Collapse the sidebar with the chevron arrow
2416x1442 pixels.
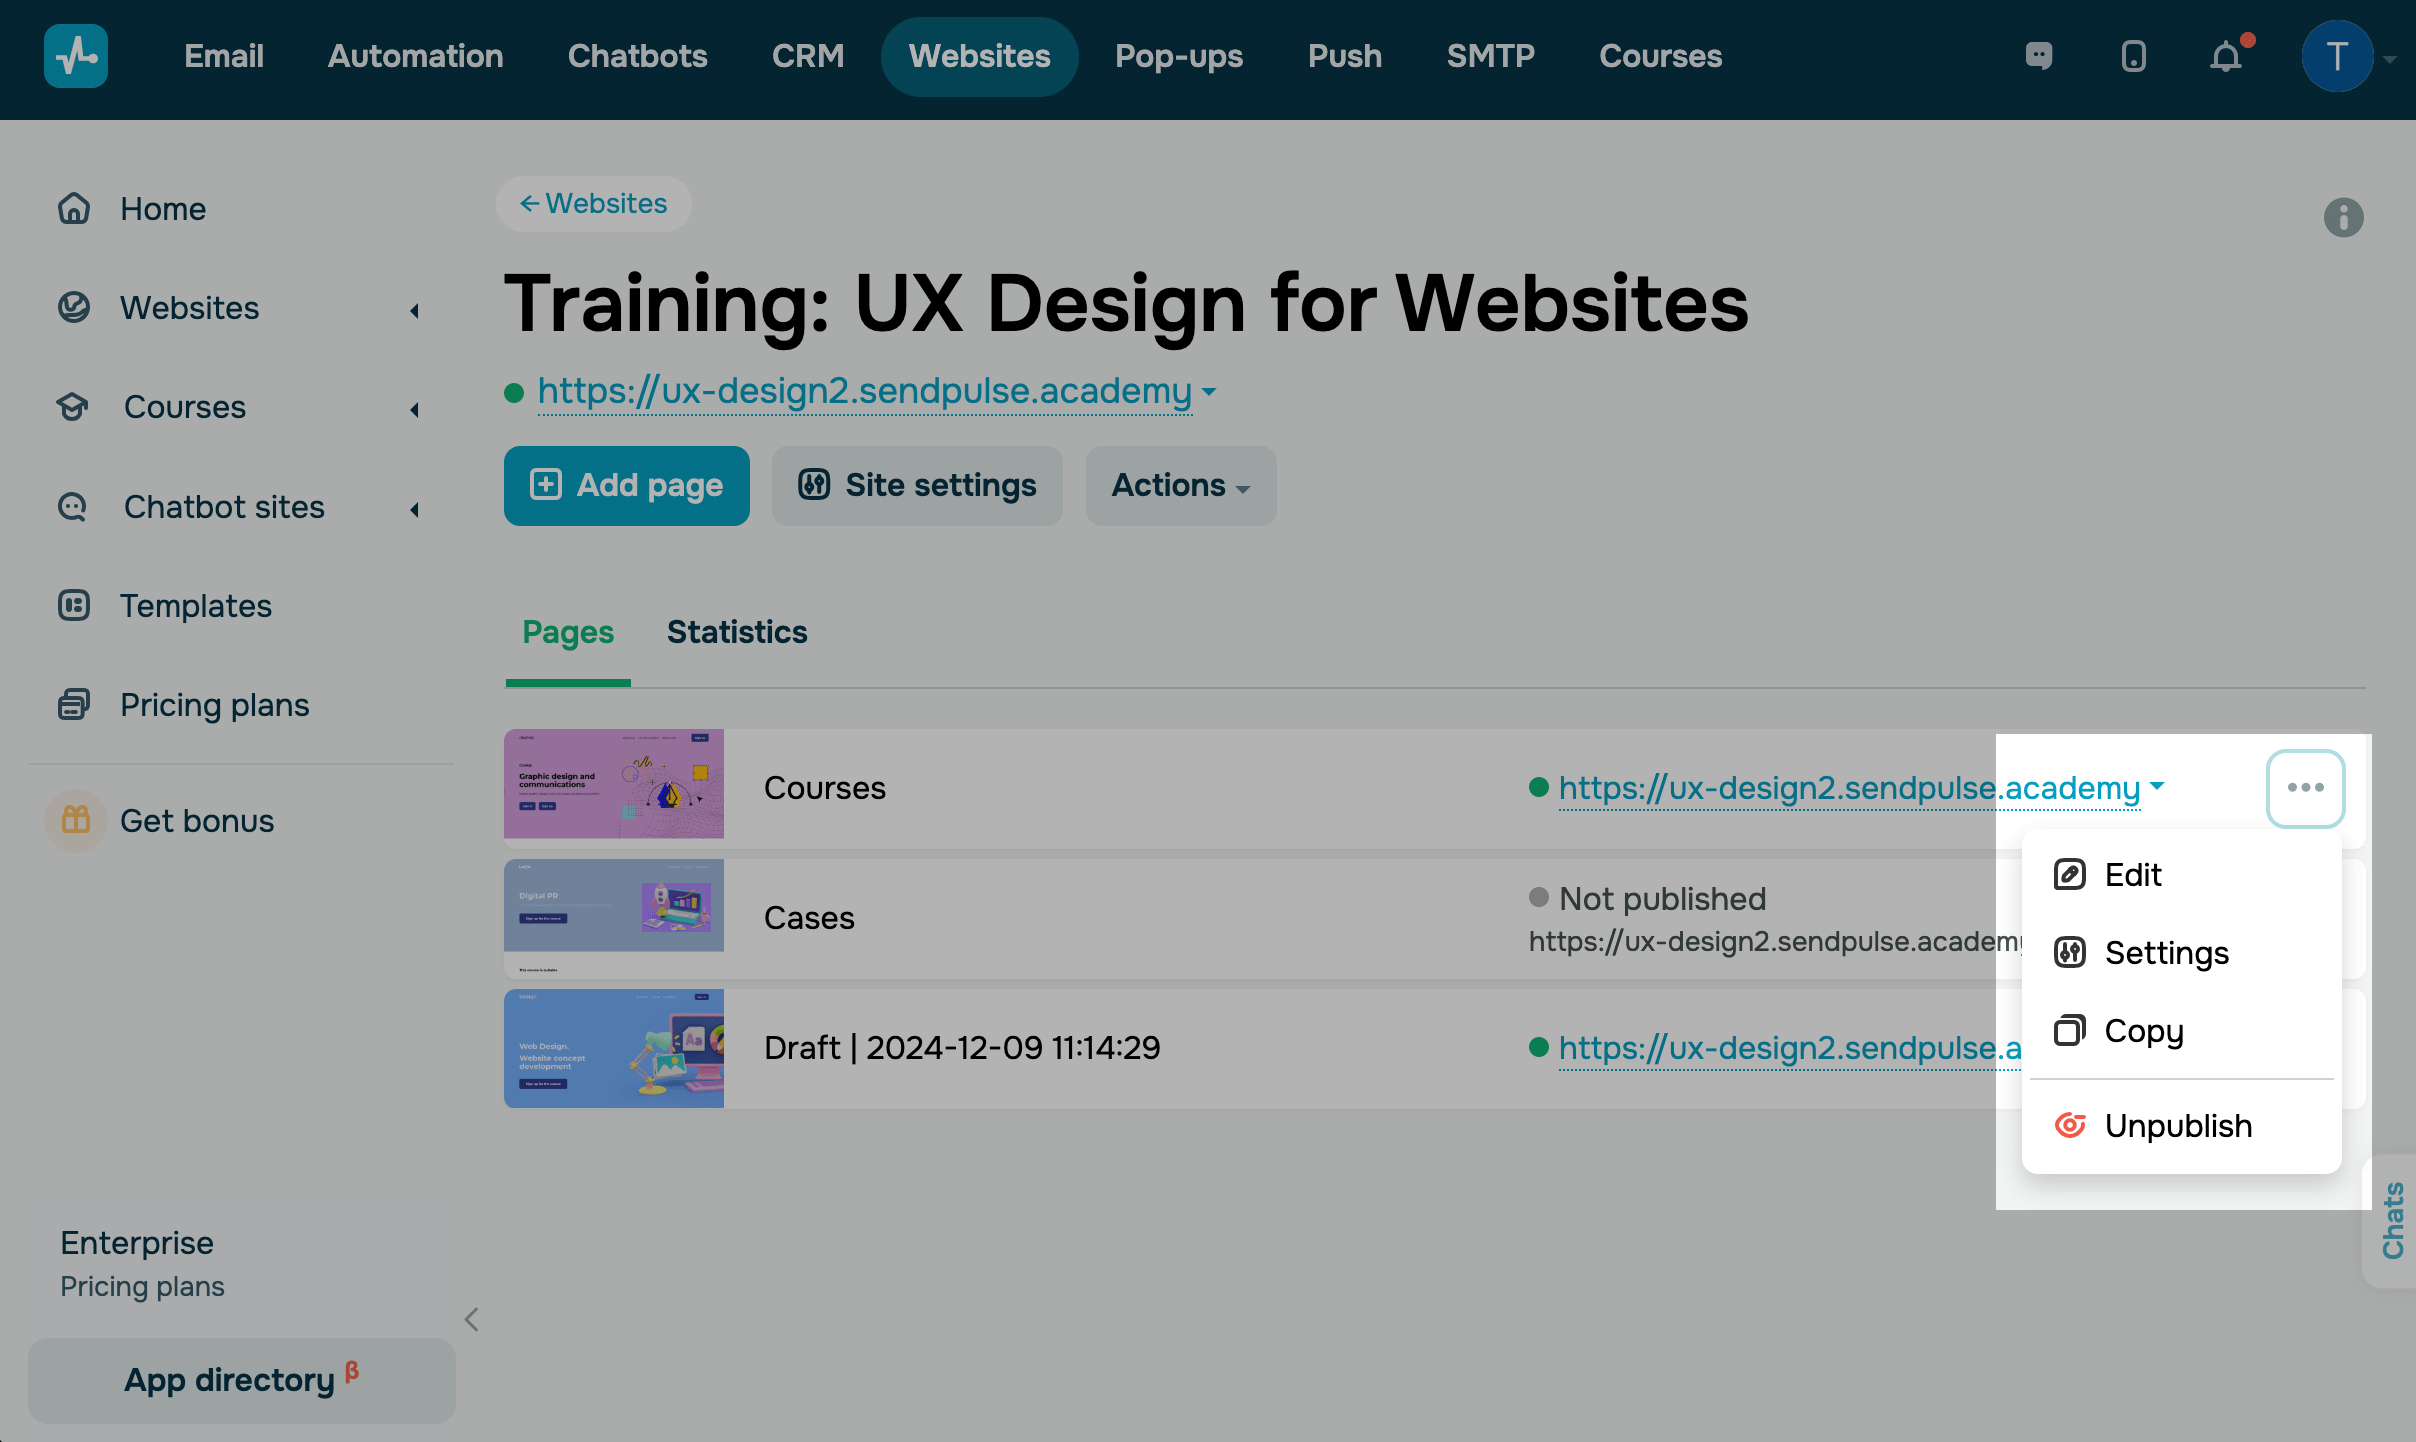(472, 1319)
